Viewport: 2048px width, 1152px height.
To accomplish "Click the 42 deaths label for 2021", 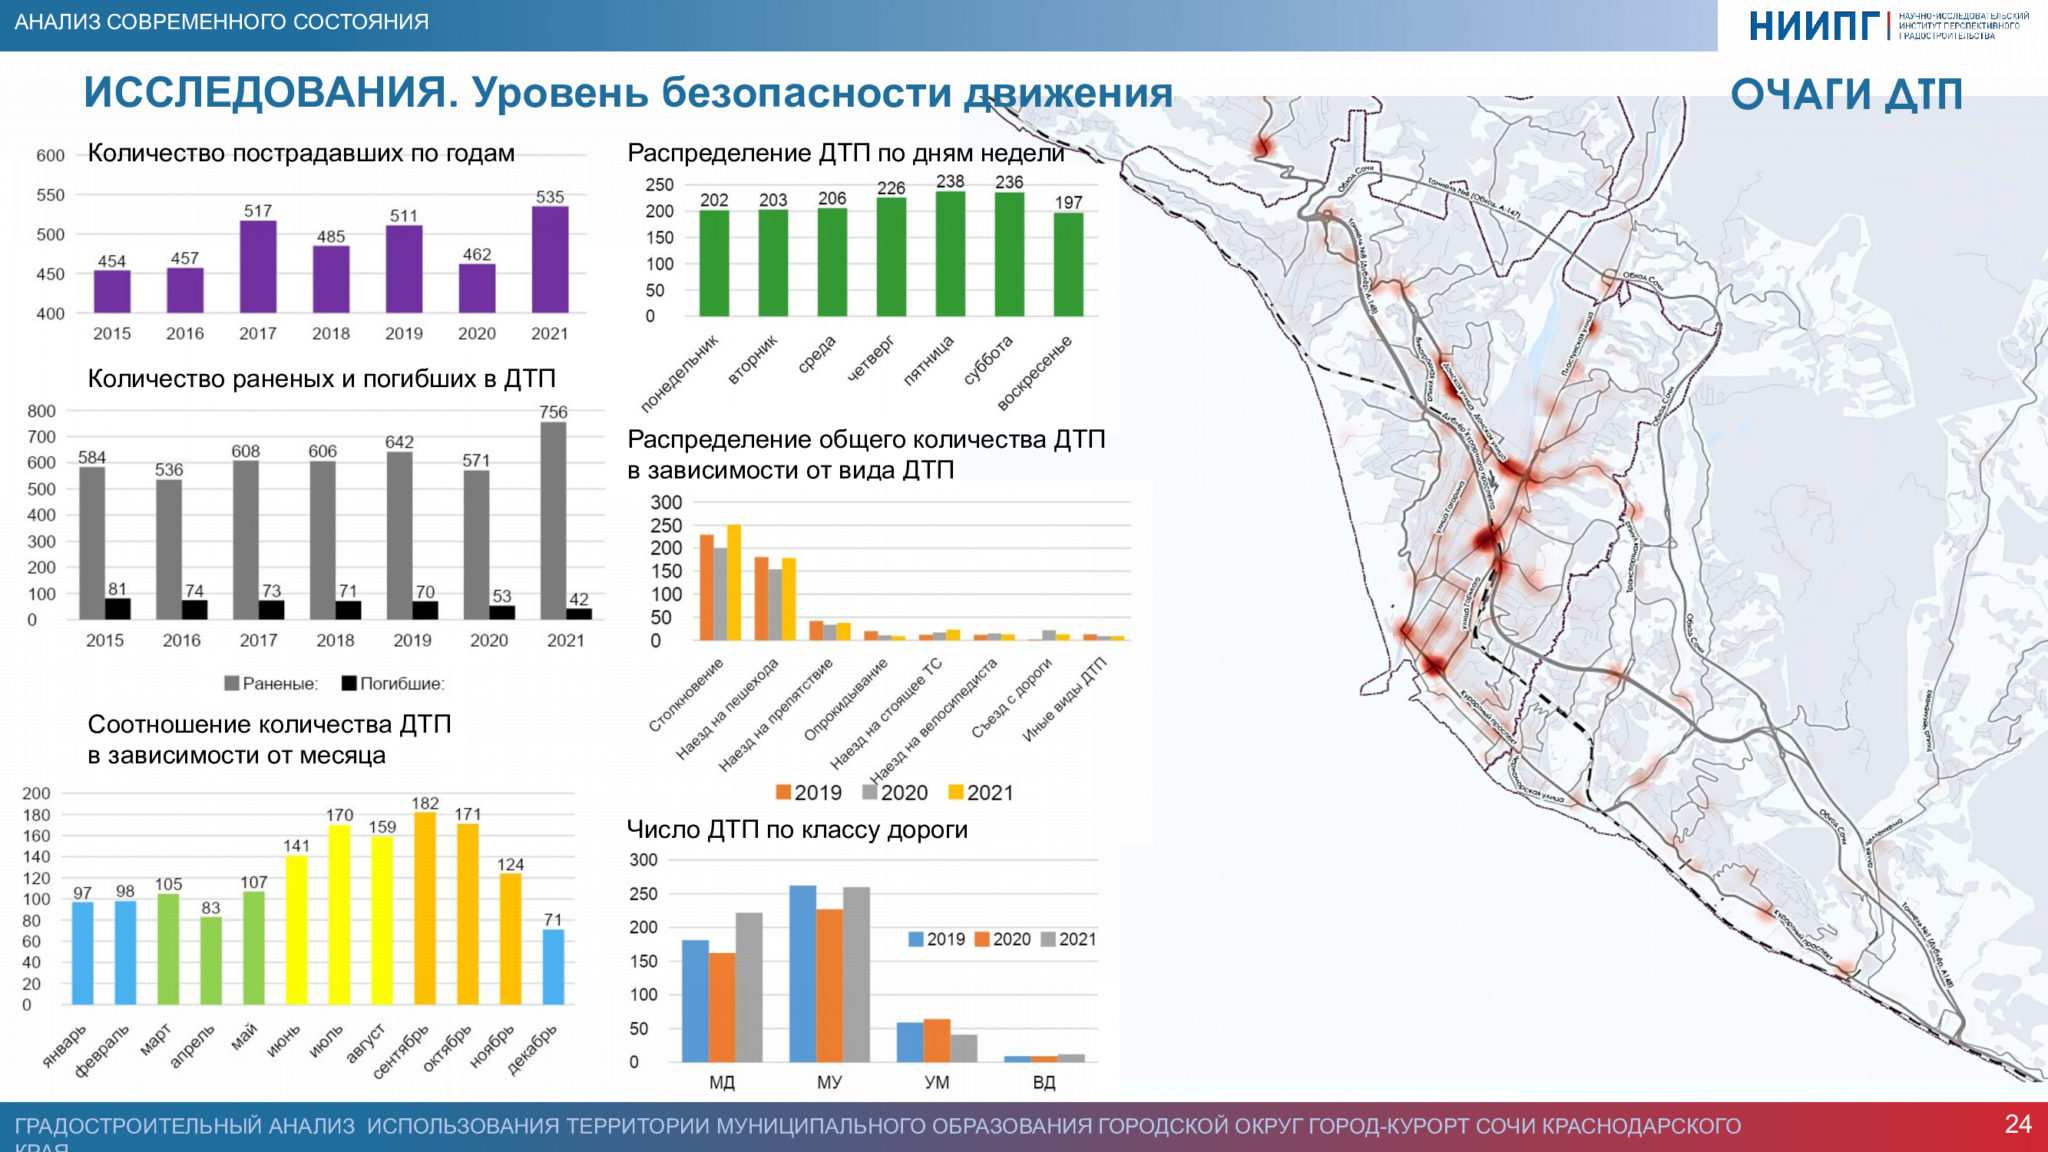I will [x=579, y=599].
